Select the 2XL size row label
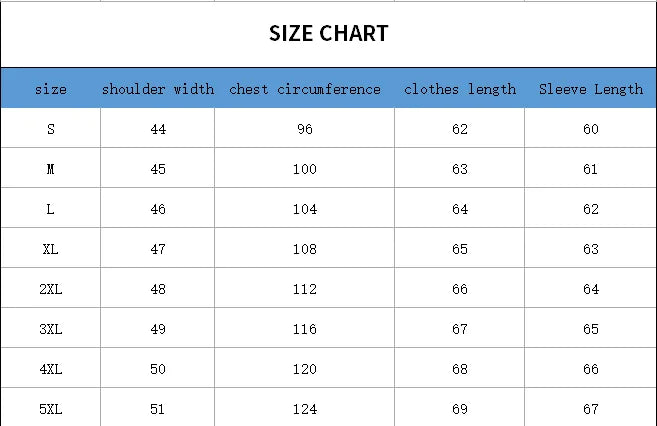The width and height of the screenshot is (657, 426). pos(51,289)
